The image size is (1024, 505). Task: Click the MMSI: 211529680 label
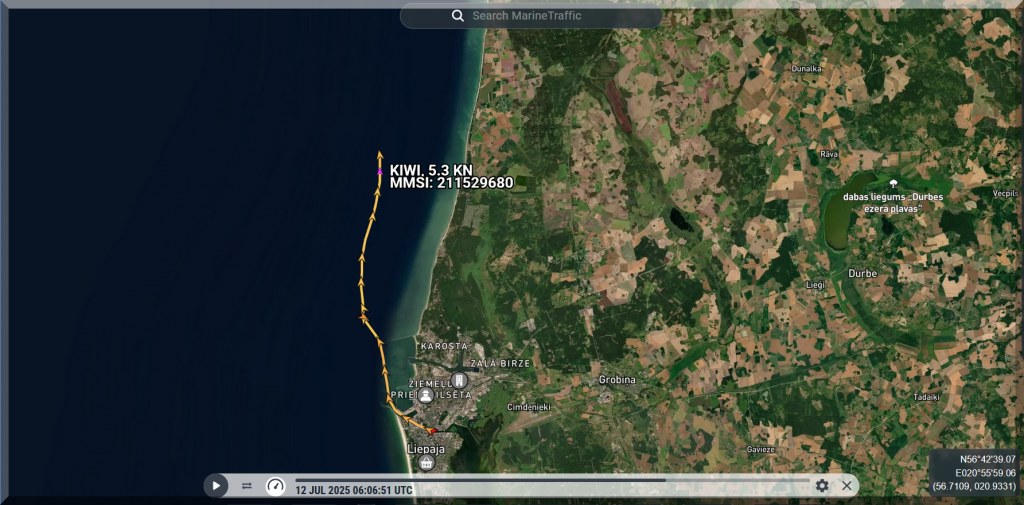coord(451,184)
